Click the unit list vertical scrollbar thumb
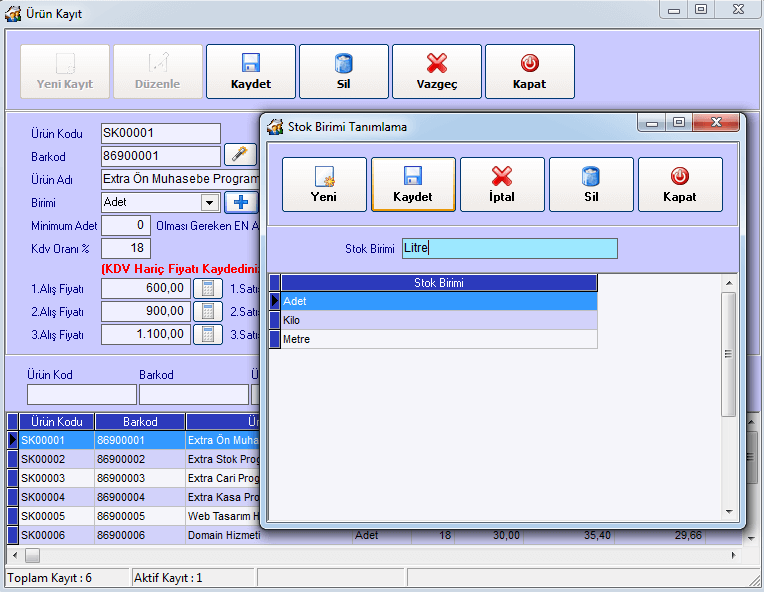764x592 pixels. coord(729,354)
